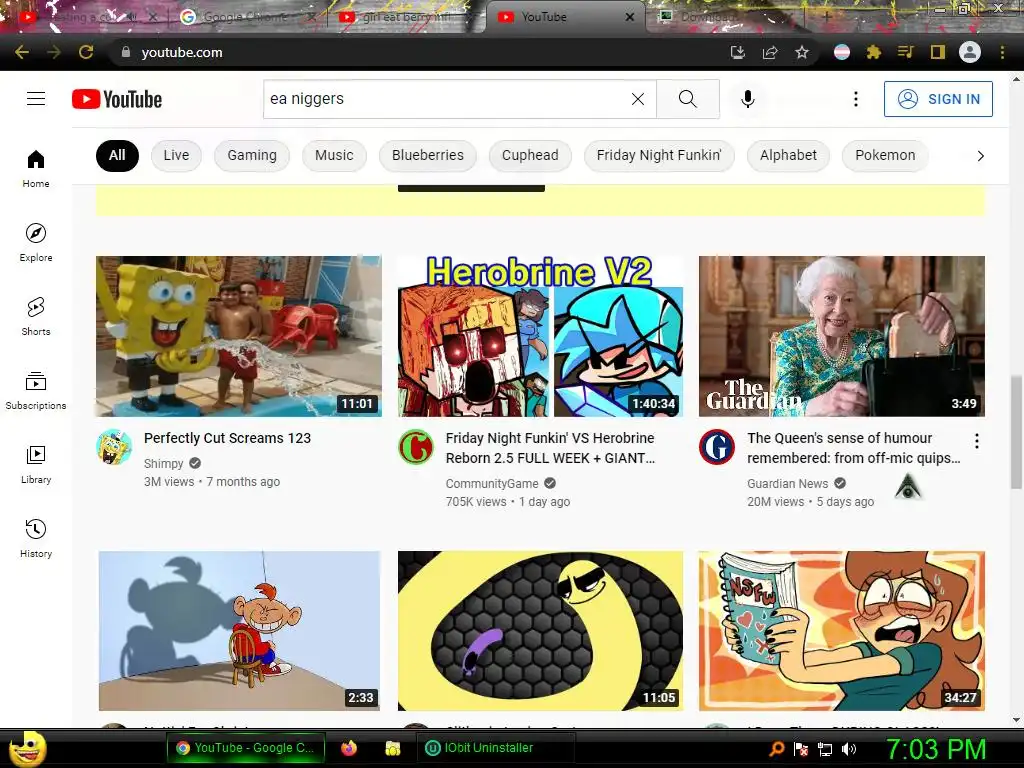Start voice search with the microphone
The image size is (1024, 768).
748,99
